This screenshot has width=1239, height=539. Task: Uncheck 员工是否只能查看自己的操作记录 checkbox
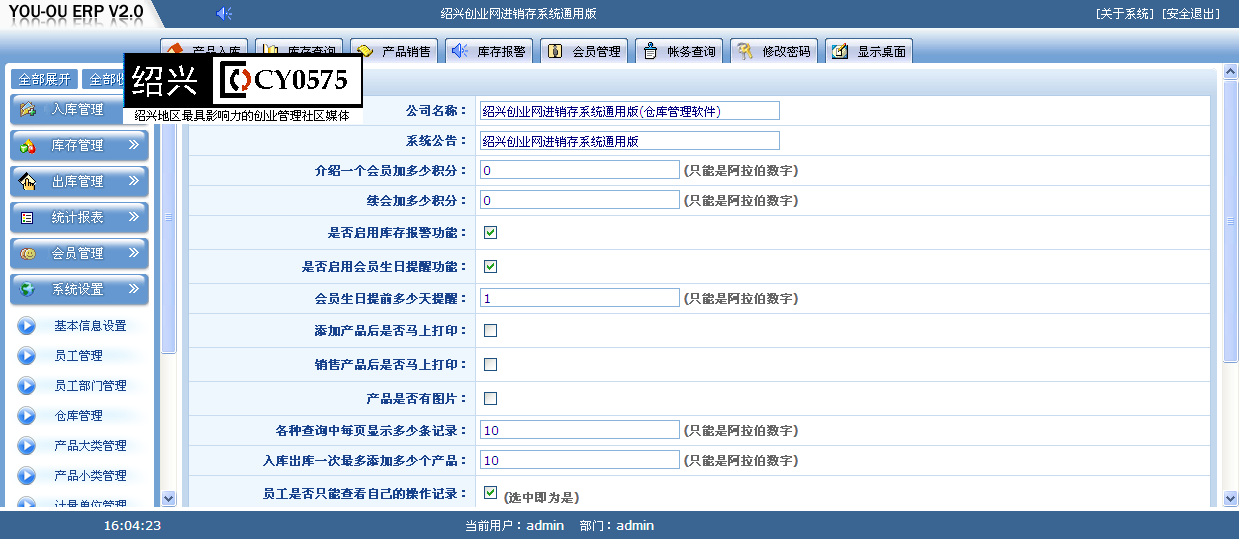[x=490, y=492]
